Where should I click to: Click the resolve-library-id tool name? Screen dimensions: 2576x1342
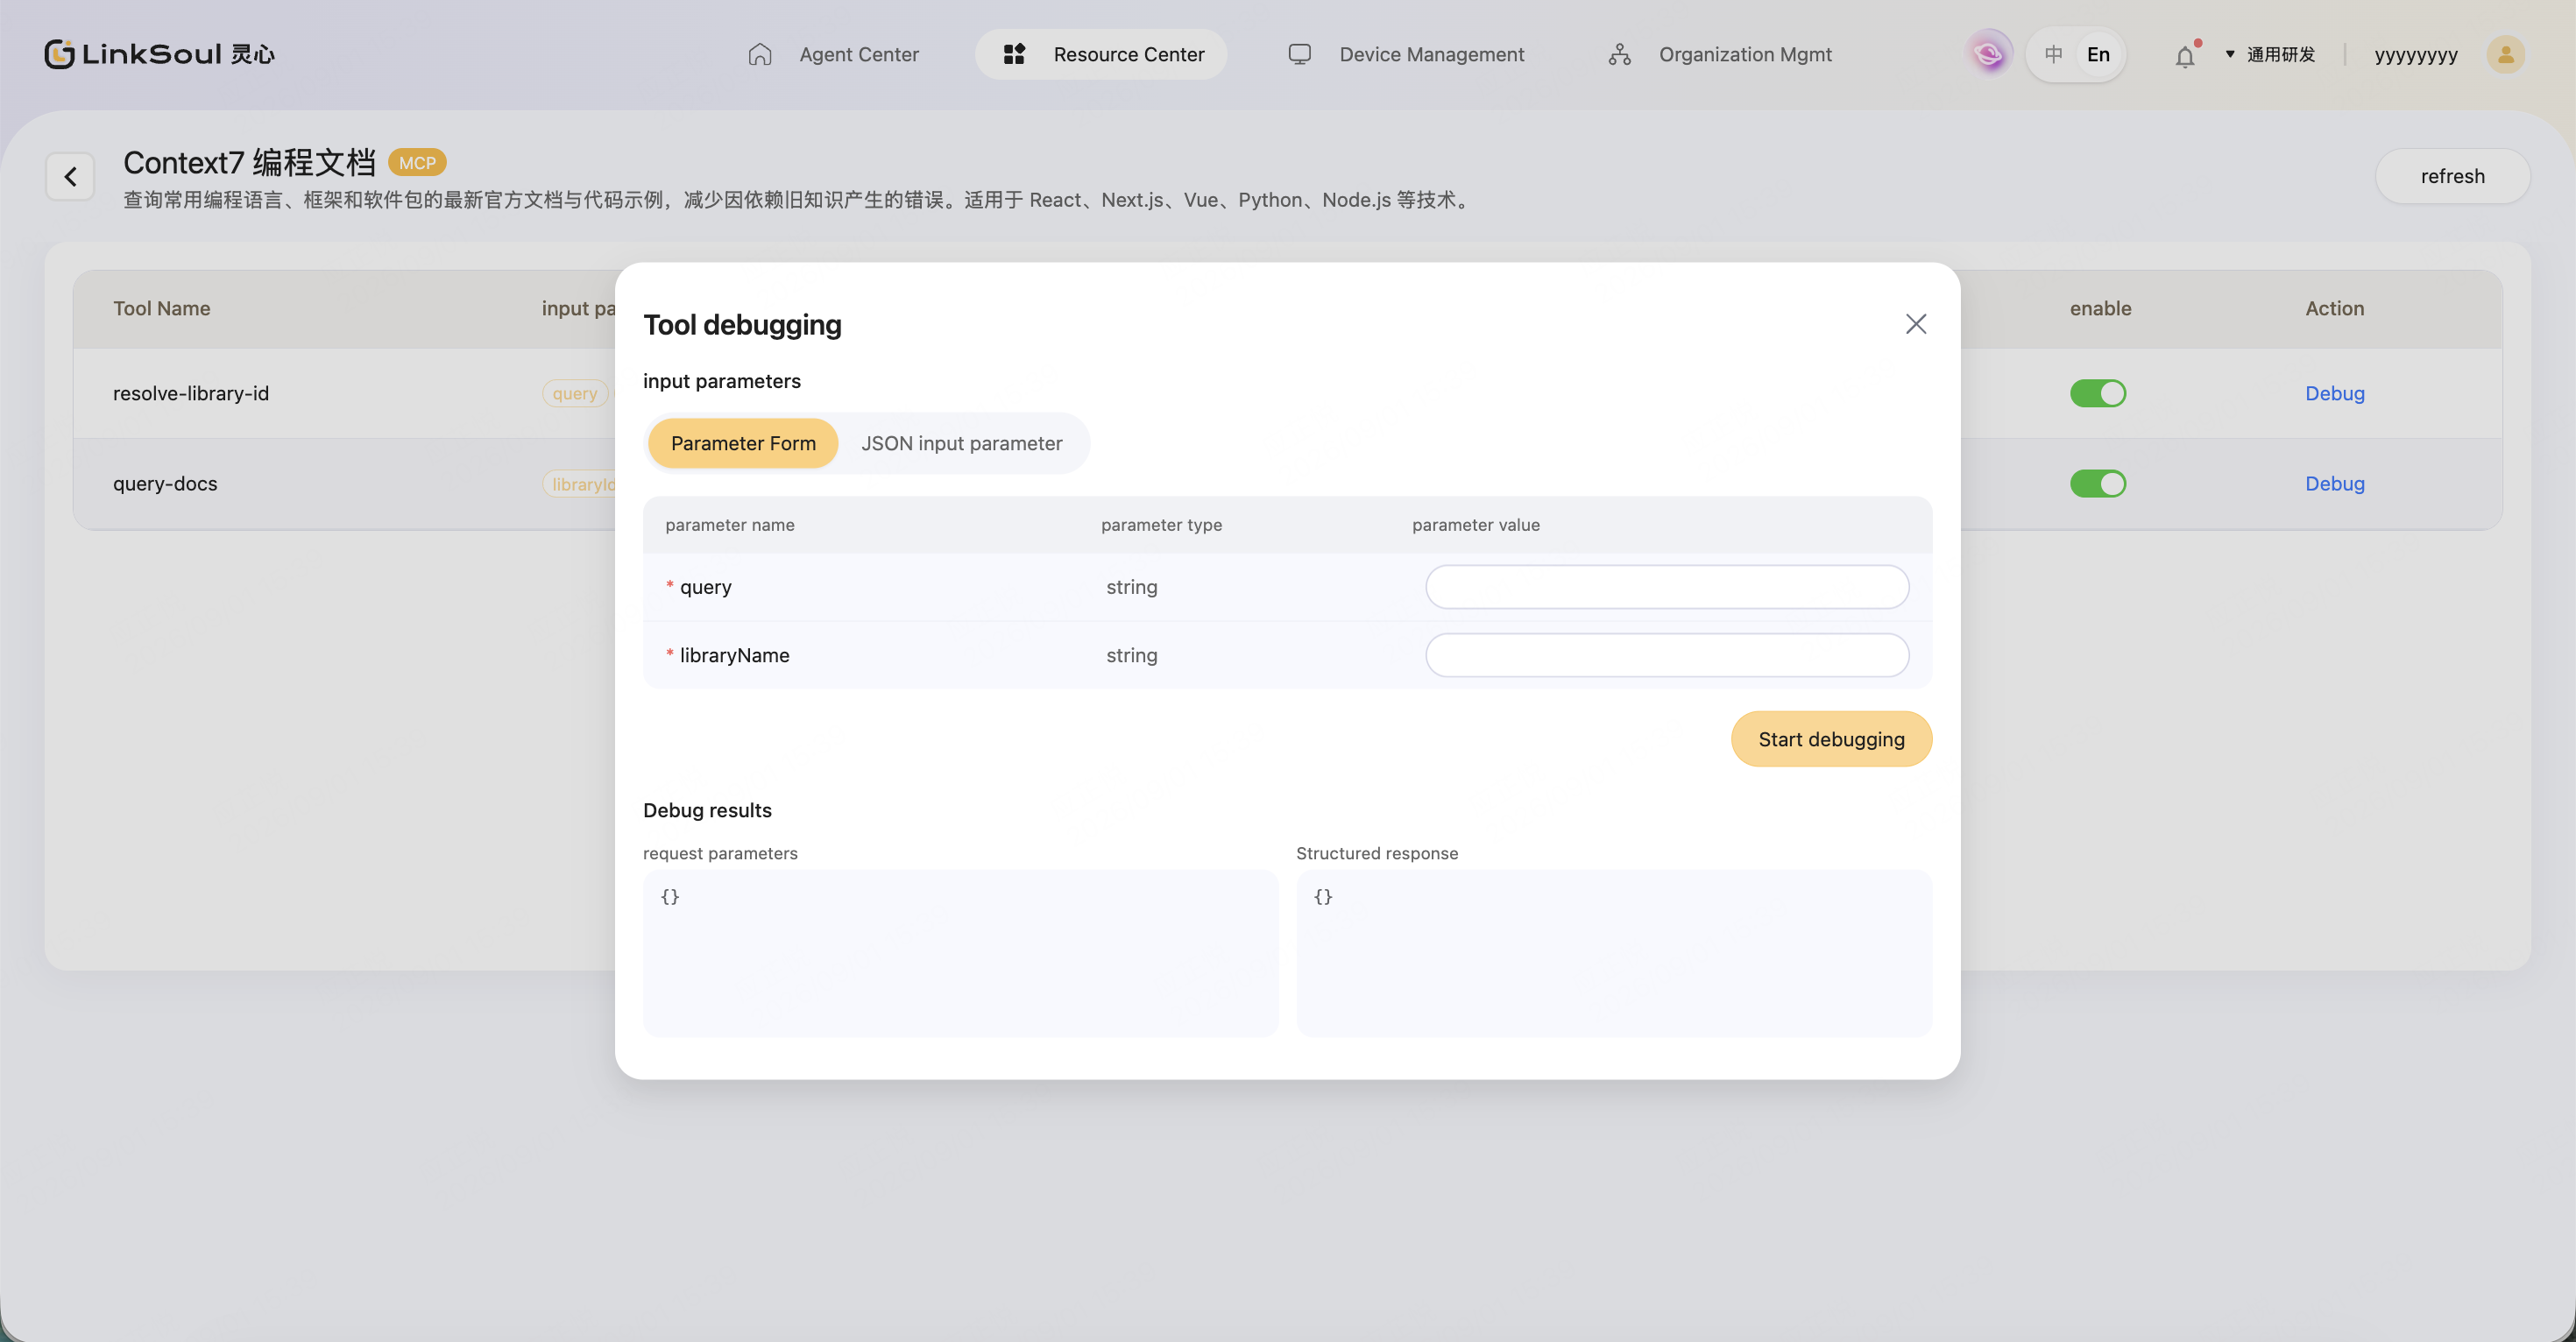tap(191, 393)
